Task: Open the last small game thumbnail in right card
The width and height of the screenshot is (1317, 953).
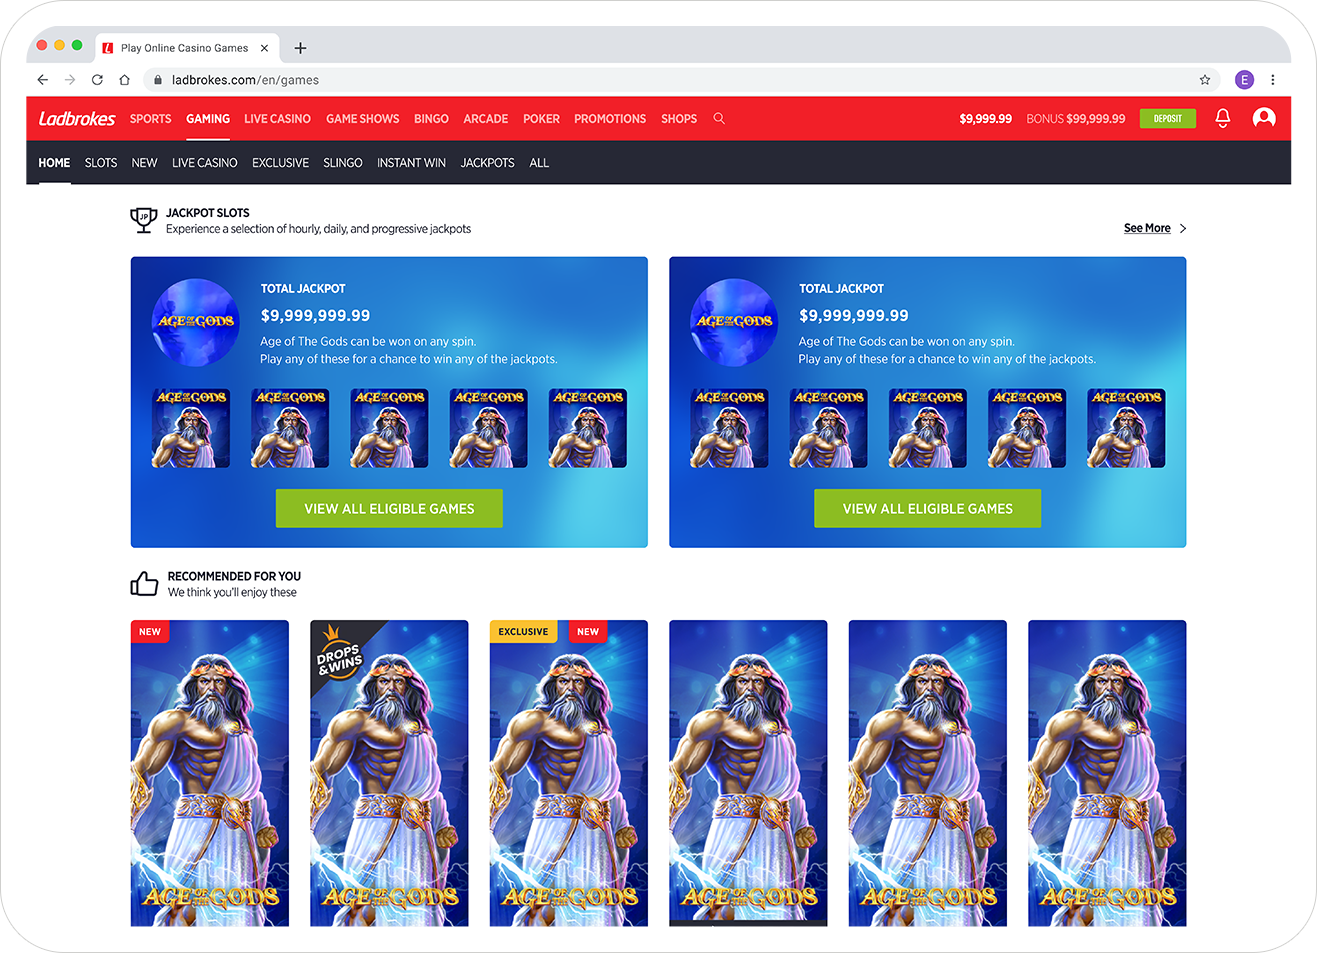Action: pos(1126,428)
